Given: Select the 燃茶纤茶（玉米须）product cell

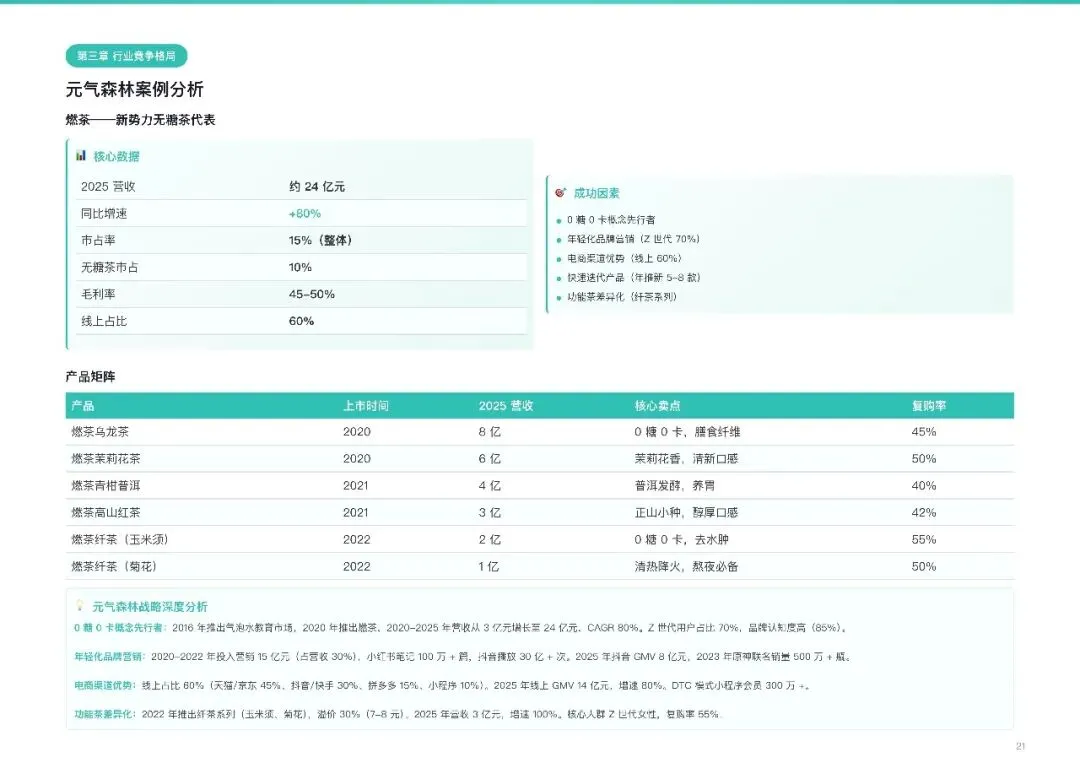Looking at the screenshot, I should 120,539.
